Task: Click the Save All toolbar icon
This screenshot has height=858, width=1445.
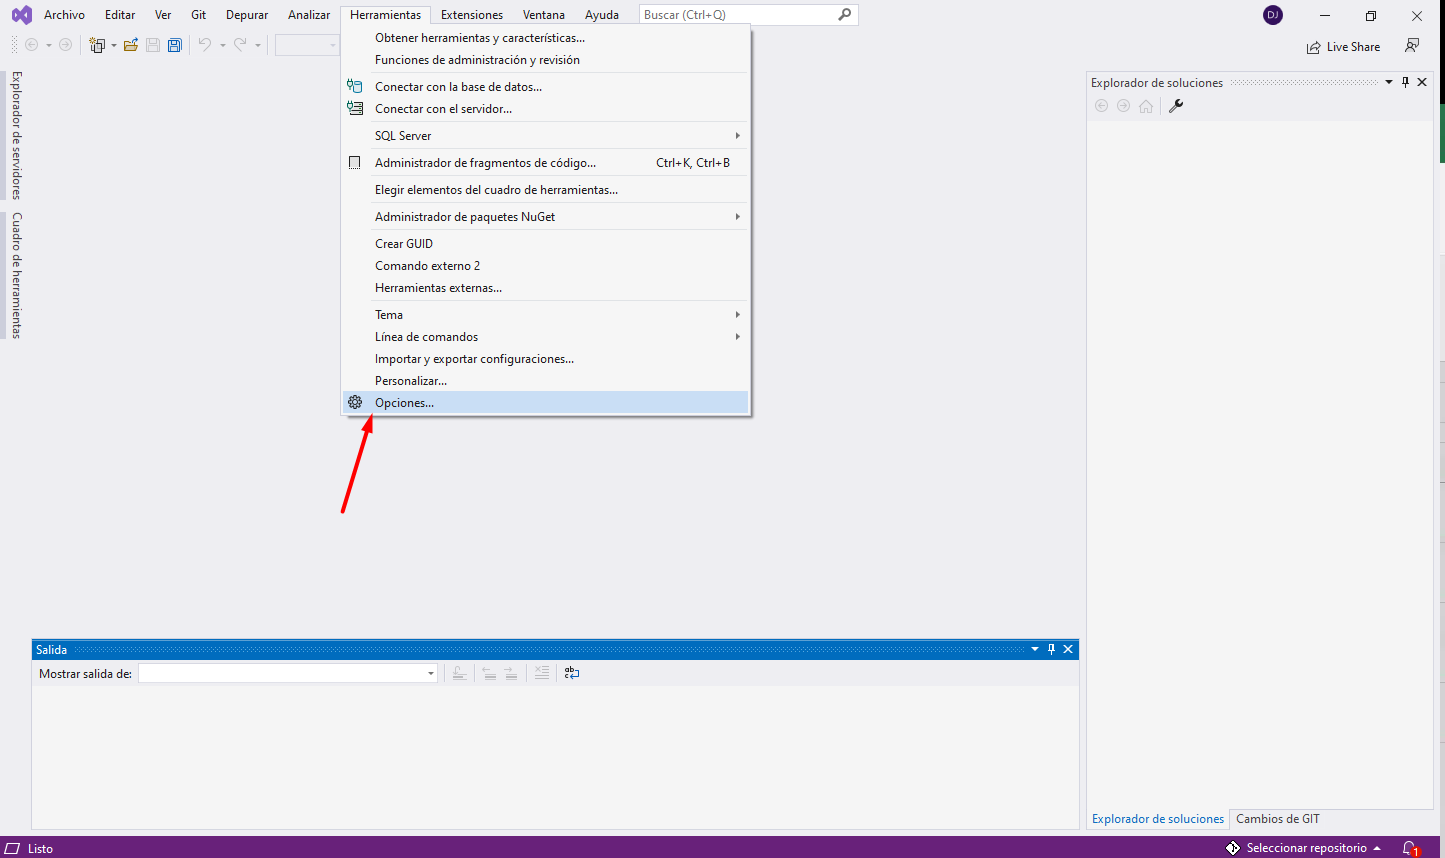Action: (175, 45)
